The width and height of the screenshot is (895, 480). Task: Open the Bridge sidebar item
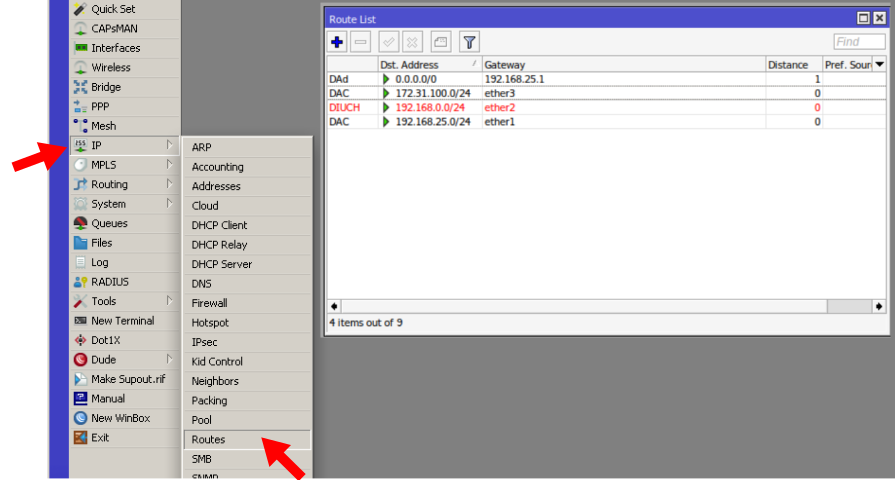(106, 87)
